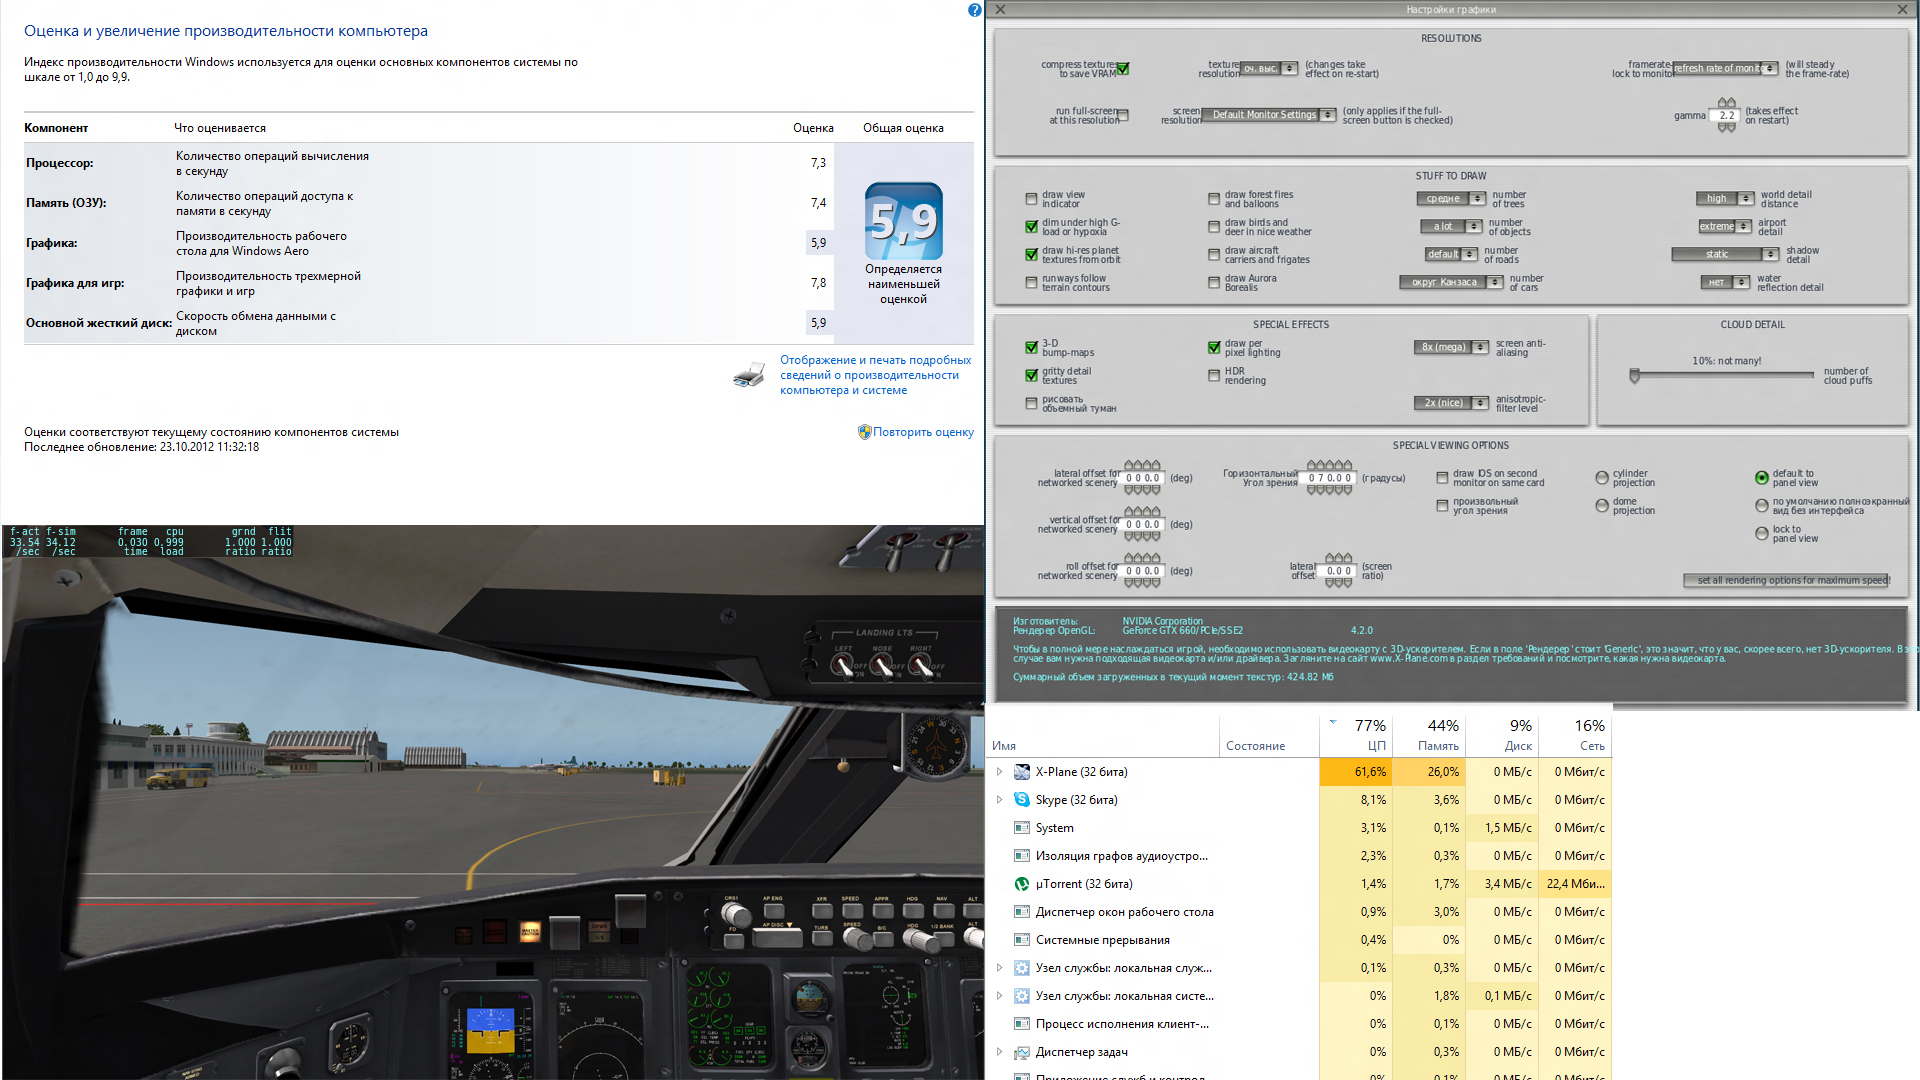Click the gear icon of Узел службы: локальная систе...
The width and height of the screenshot is (1920, 1080).
(1022, 996)
